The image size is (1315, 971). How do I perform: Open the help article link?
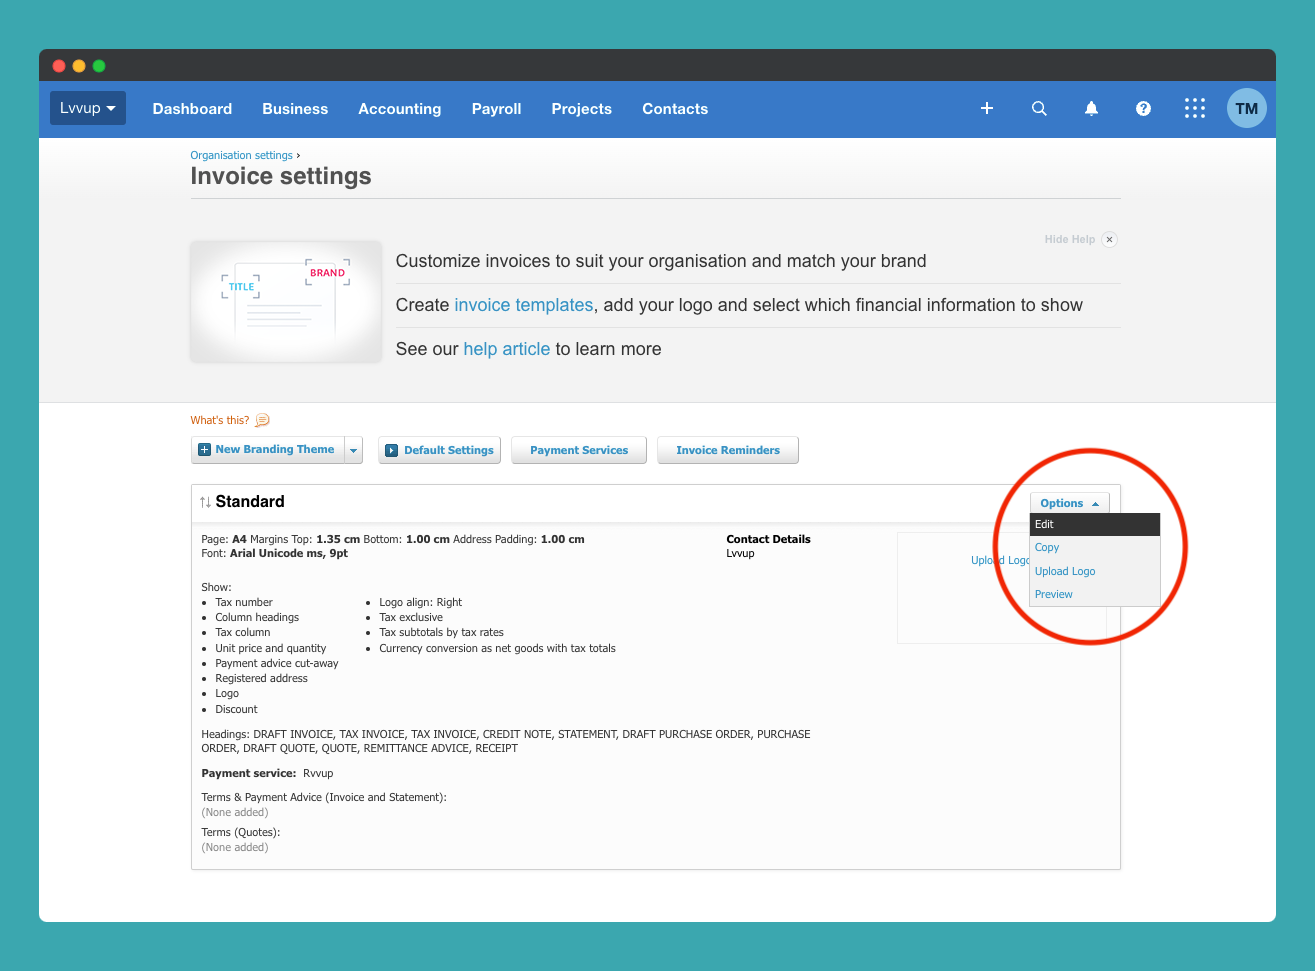click(x=506, y=348)
